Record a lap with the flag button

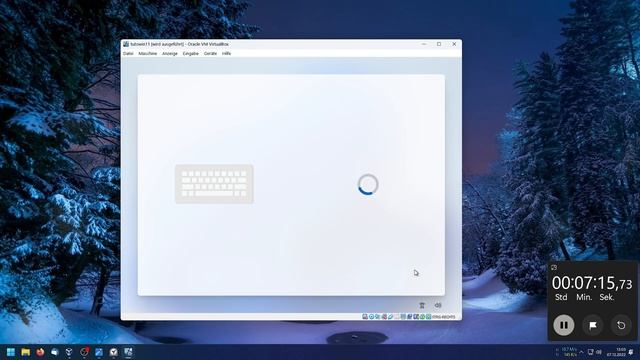(x=593, y=325)
